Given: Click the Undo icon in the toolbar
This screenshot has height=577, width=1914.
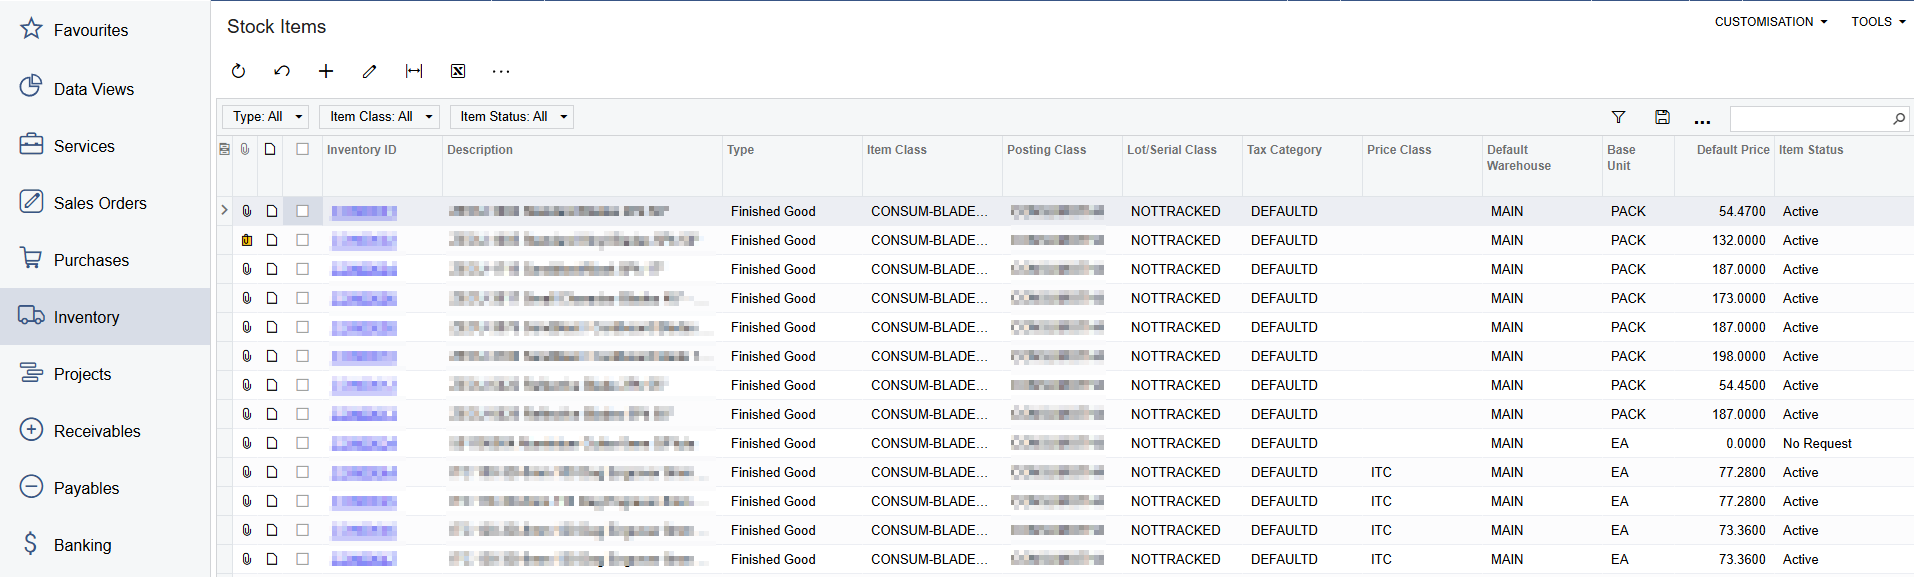Looking at the screenshot, I should (282, 71).
